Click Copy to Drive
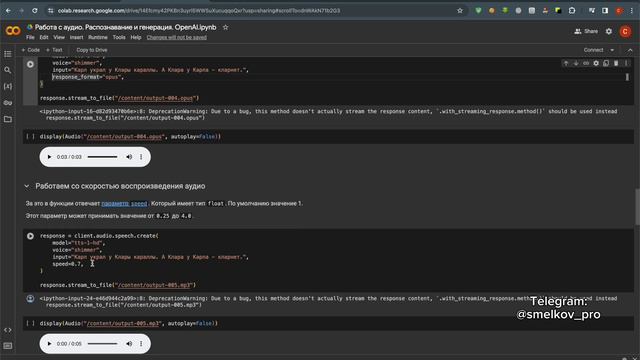This screenshot has height=360, width=640. tap(92, 50)
